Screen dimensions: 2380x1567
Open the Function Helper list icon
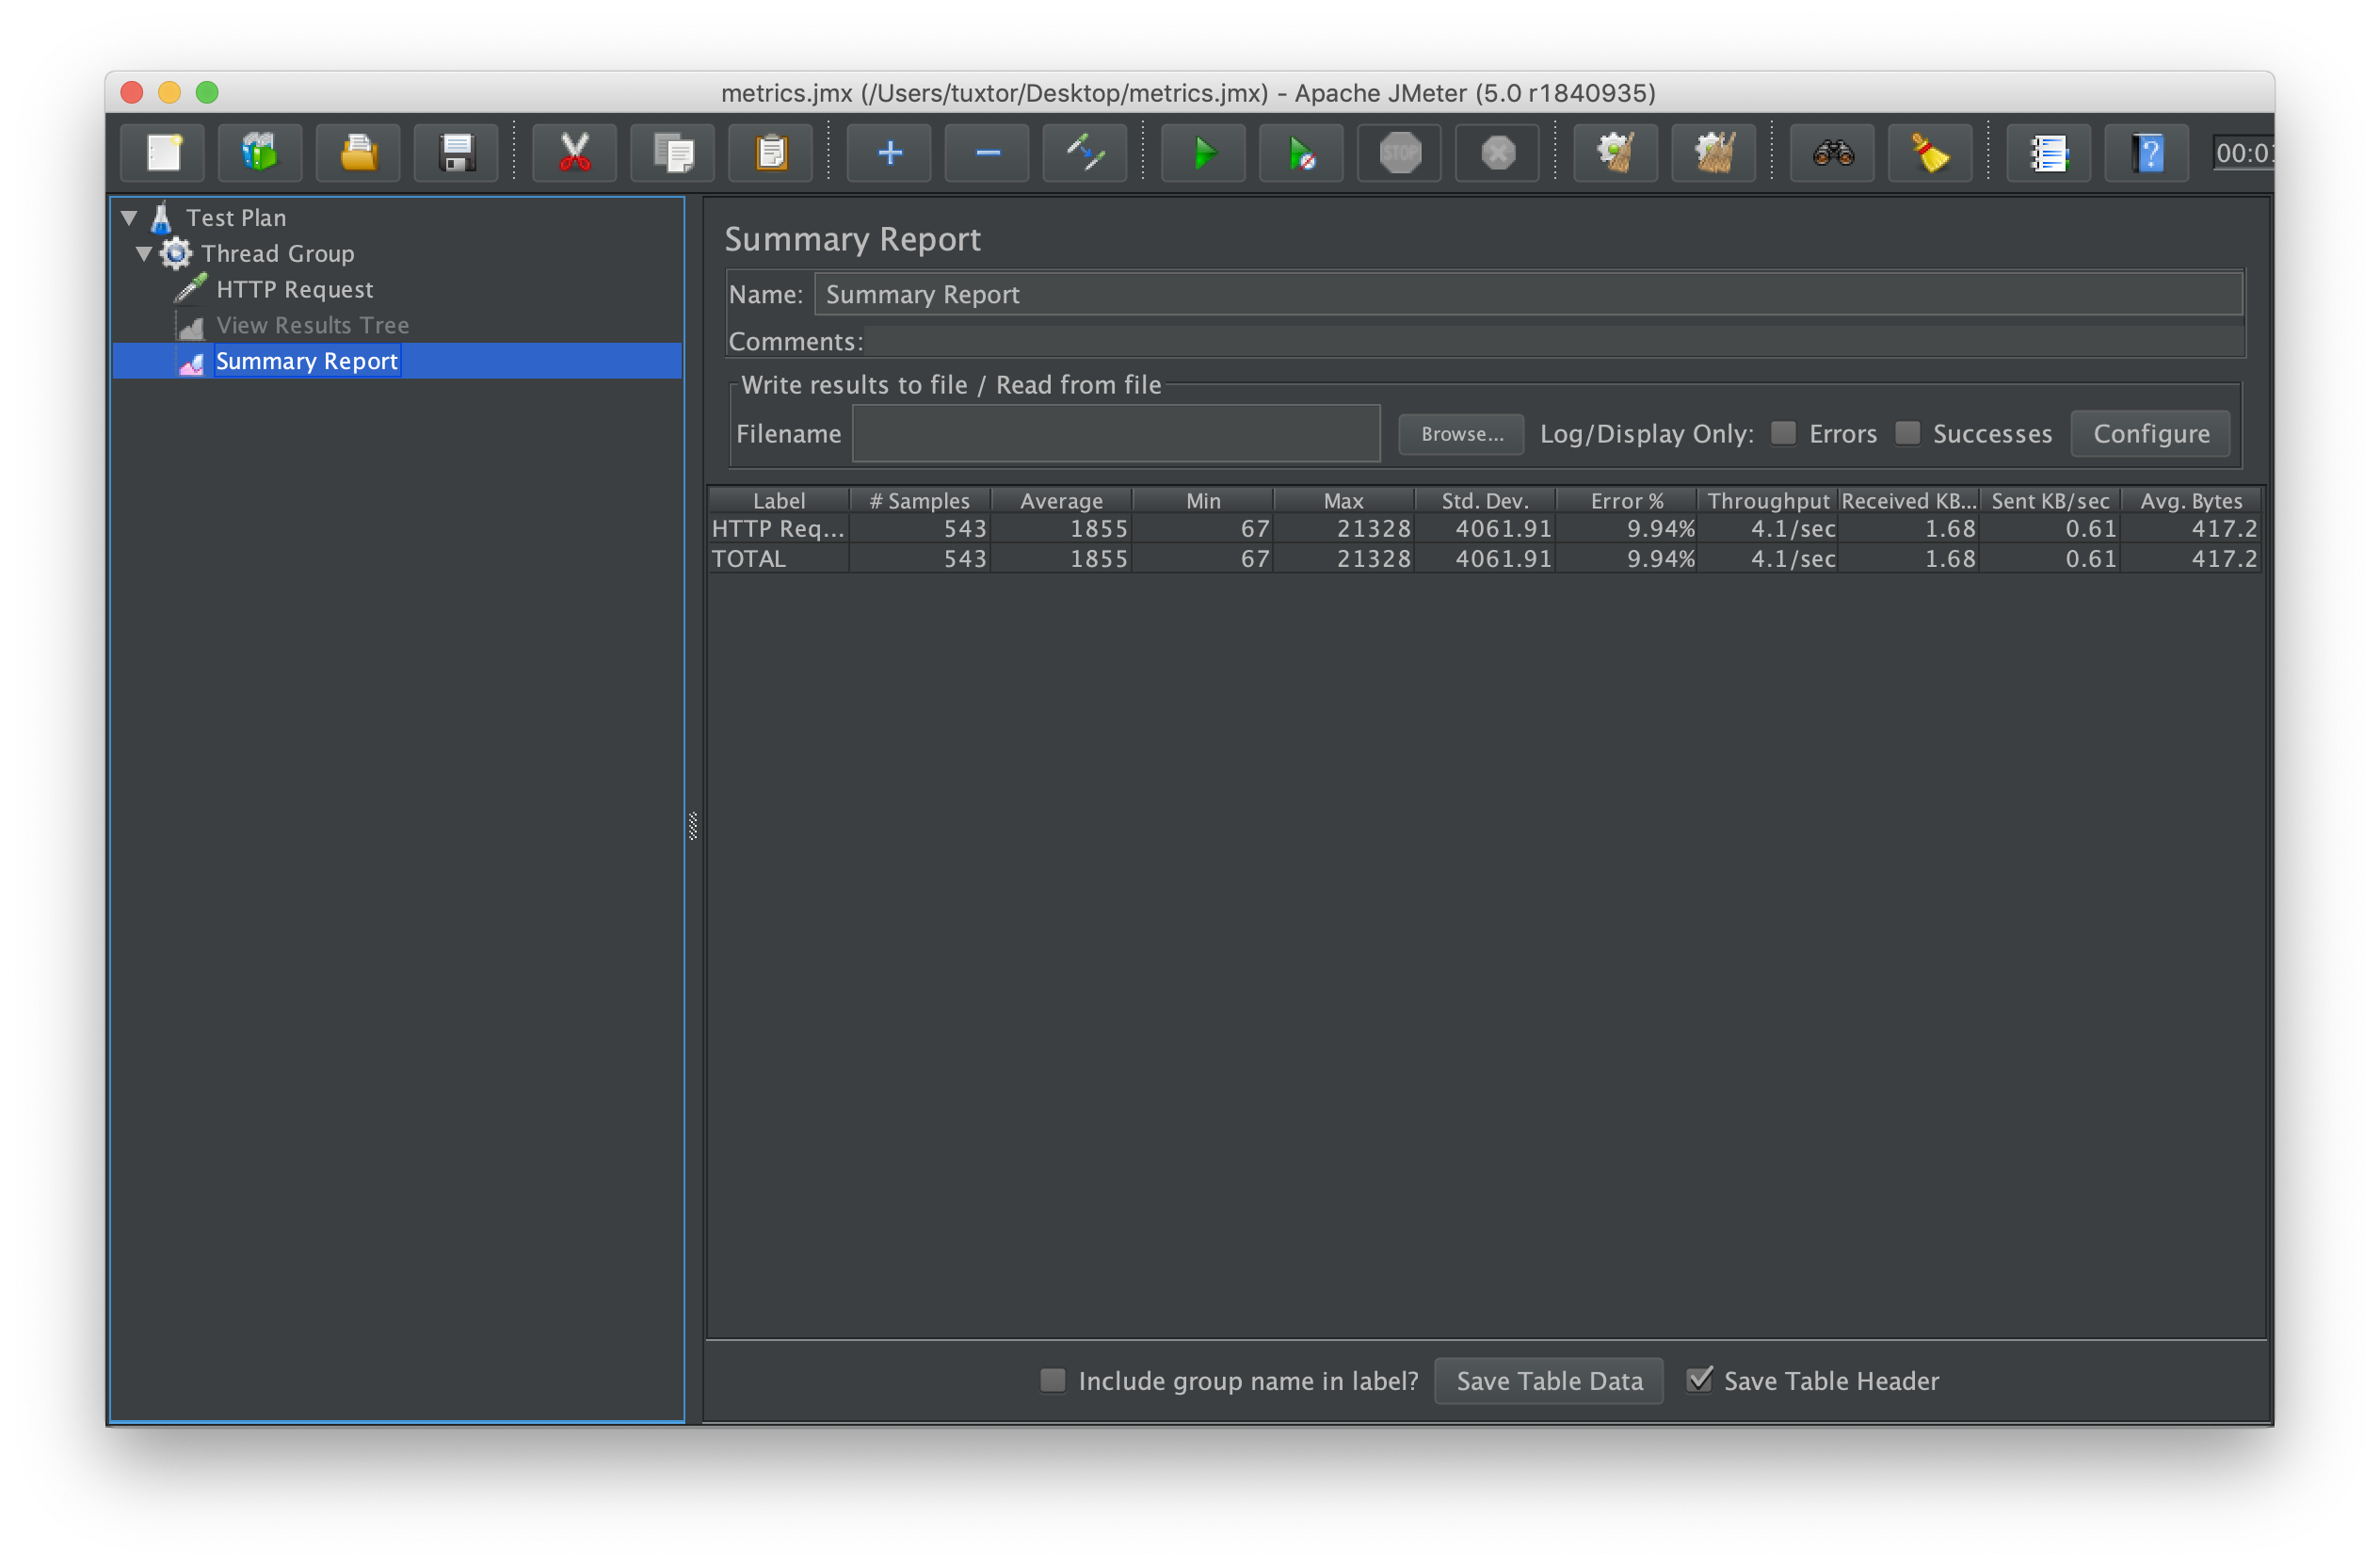2047,153
